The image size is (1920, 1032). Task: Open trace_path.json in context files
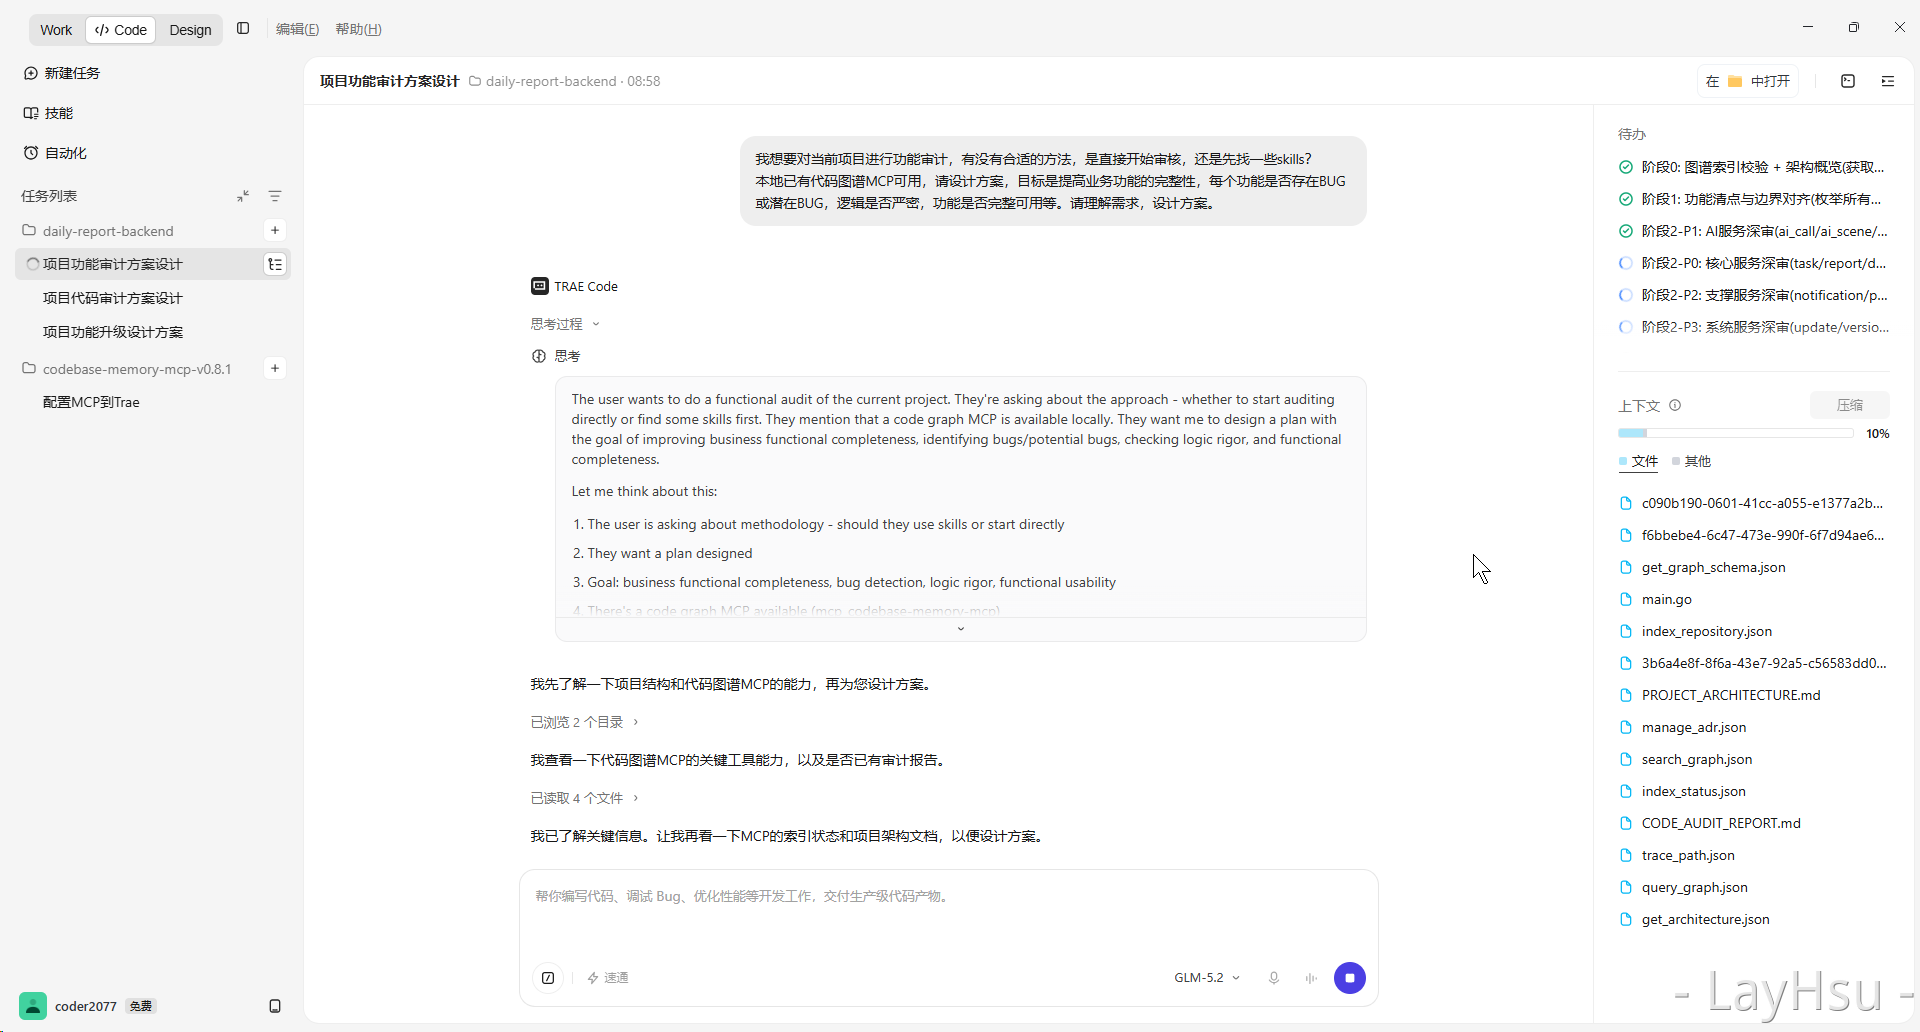coord(1688,855)
